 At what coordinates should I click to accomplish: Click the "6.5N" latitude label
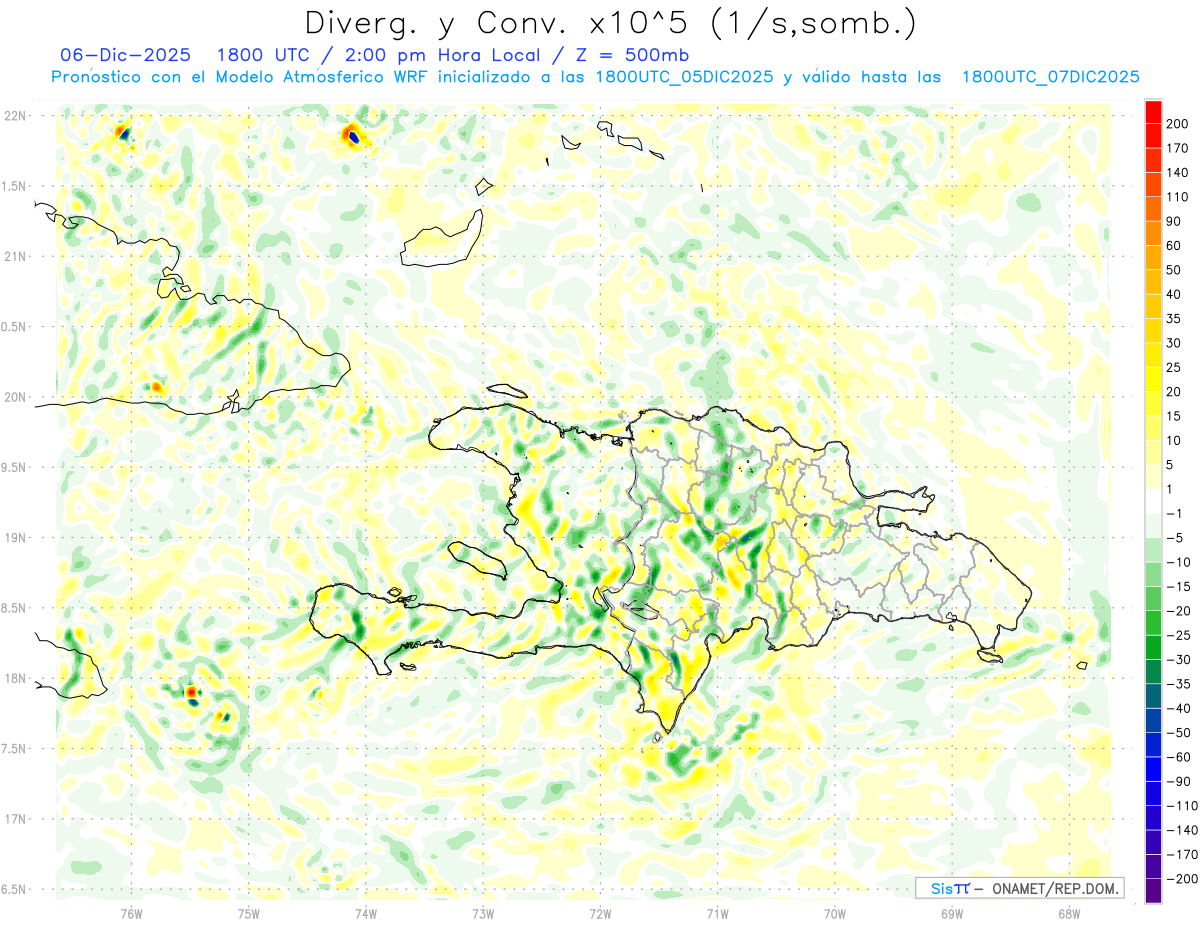click(x=15, y=889)
